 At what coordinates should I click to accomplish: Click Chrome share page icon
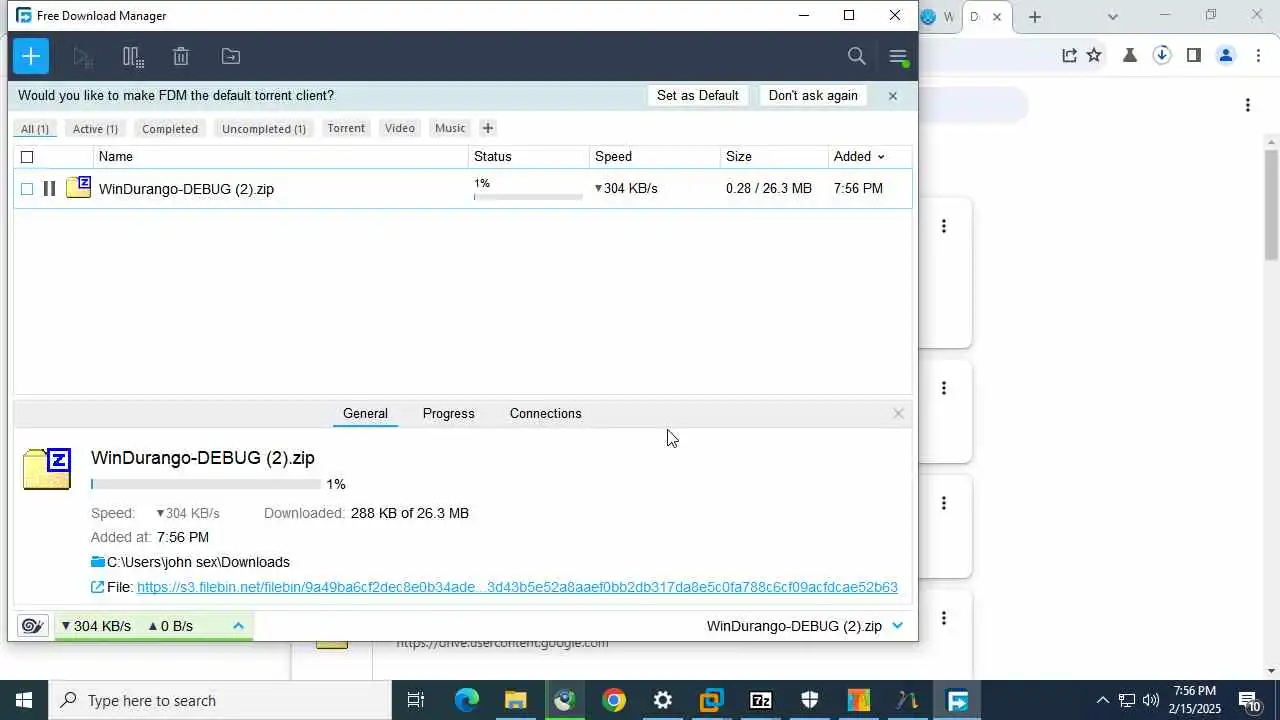tap(1069, 55)
